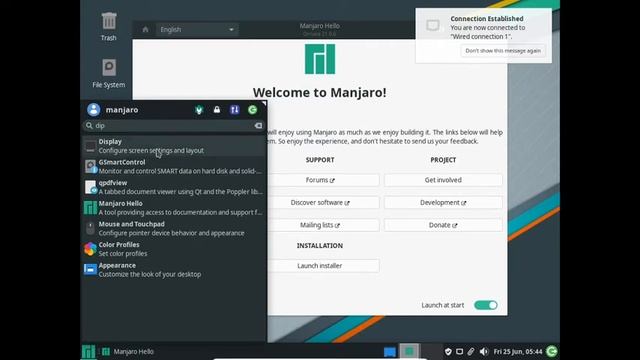The width and height of the screenshot is (640, 360).
Task: Click the GSmartControl entry icon
Action: coord(90,167)
